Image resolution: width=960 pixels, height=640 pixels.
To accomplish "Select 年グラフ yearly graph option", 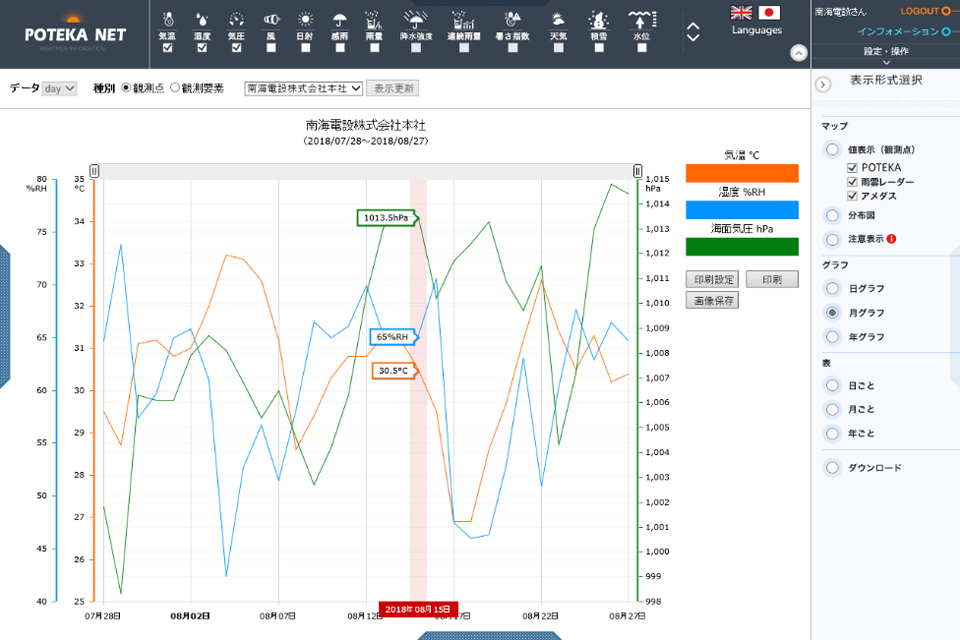I will (832, 337).
